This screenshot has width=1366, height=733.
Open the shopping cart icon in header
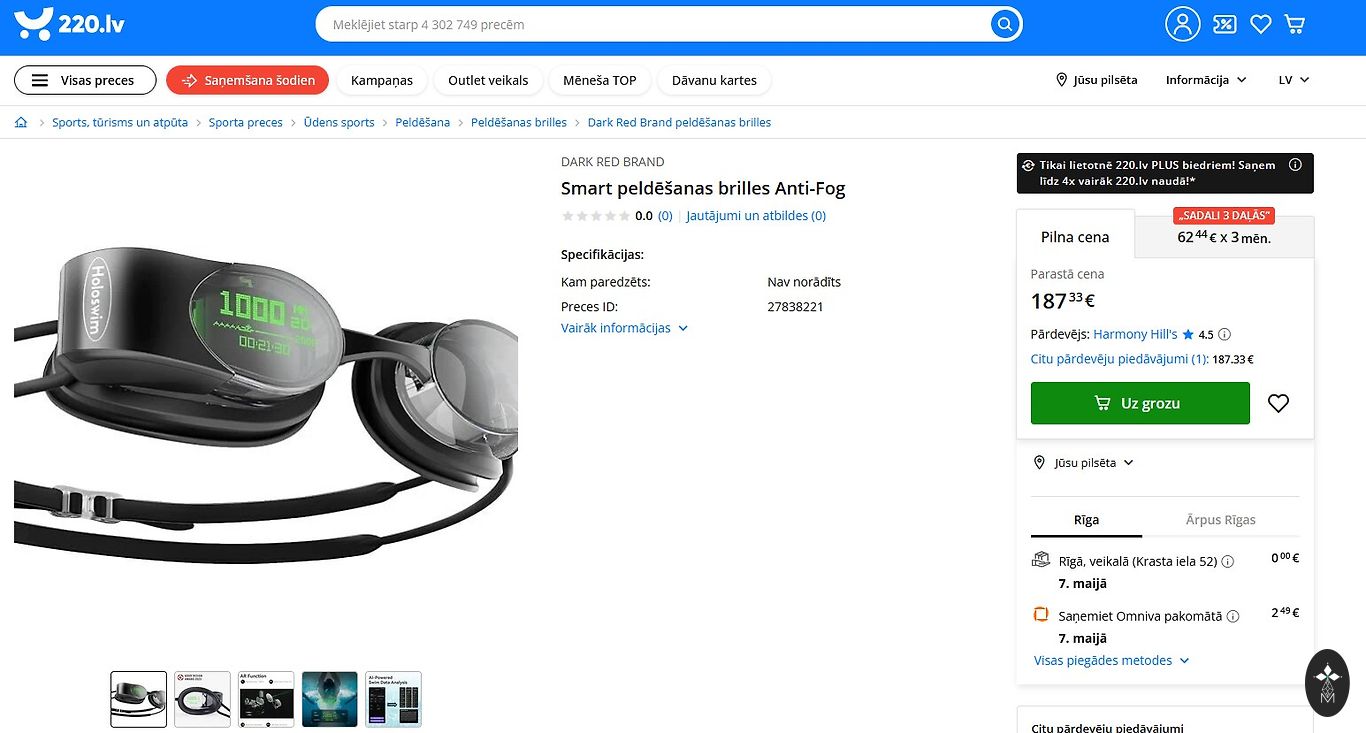tap(1295, 24)
